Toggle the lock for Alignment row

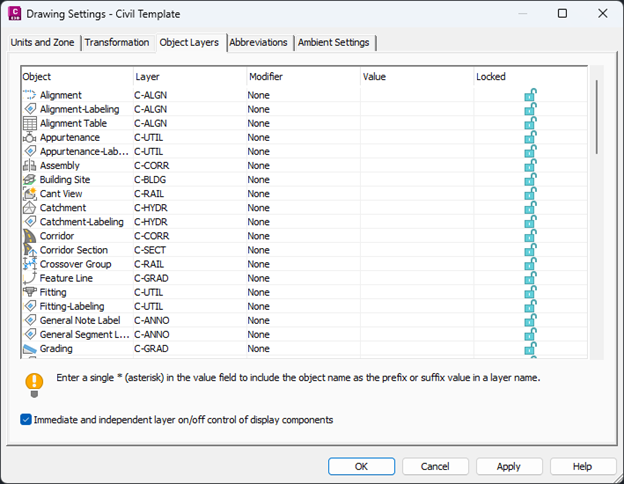(531, 95)
